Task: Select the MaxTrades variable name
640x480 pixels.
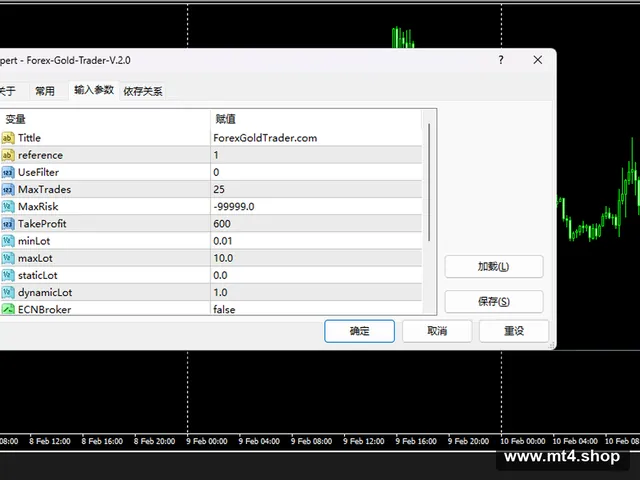Action: [x=44, y=189]
